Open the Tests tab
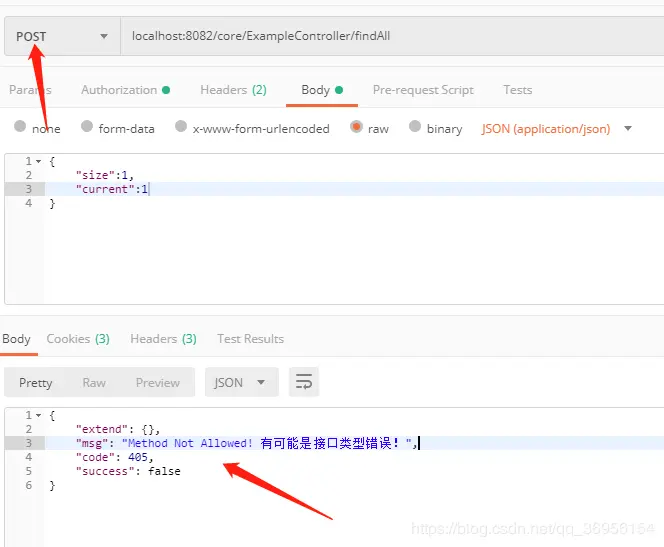664x547 pixels. coord(517,90)
